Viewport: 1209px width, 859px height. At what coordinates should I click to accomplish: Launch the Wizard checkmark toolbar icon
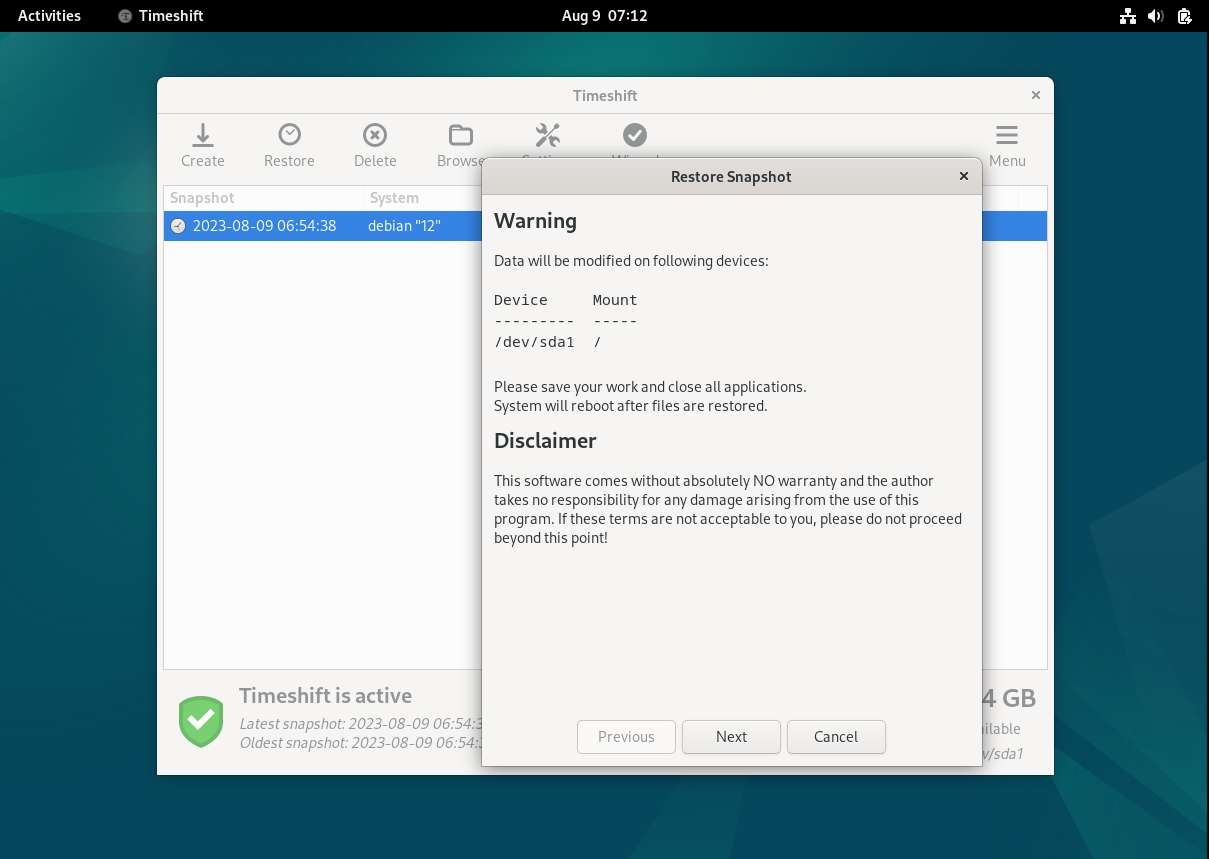pyautogui.click(x=634, y=134)
